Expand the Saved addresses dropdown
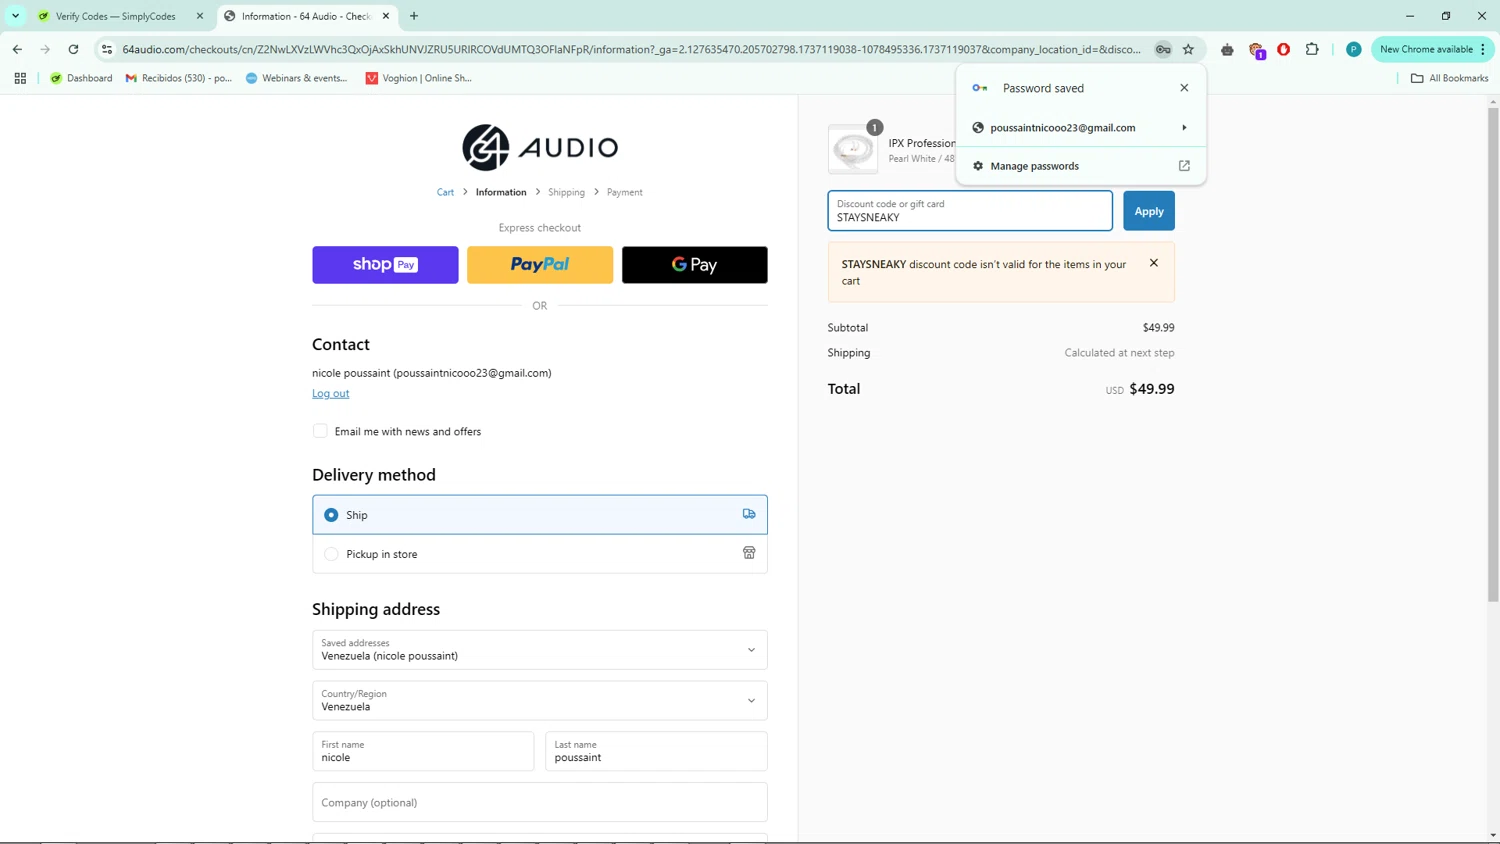Image resolution: width=1500 pixels, height=844 pixels. [540, 650]
